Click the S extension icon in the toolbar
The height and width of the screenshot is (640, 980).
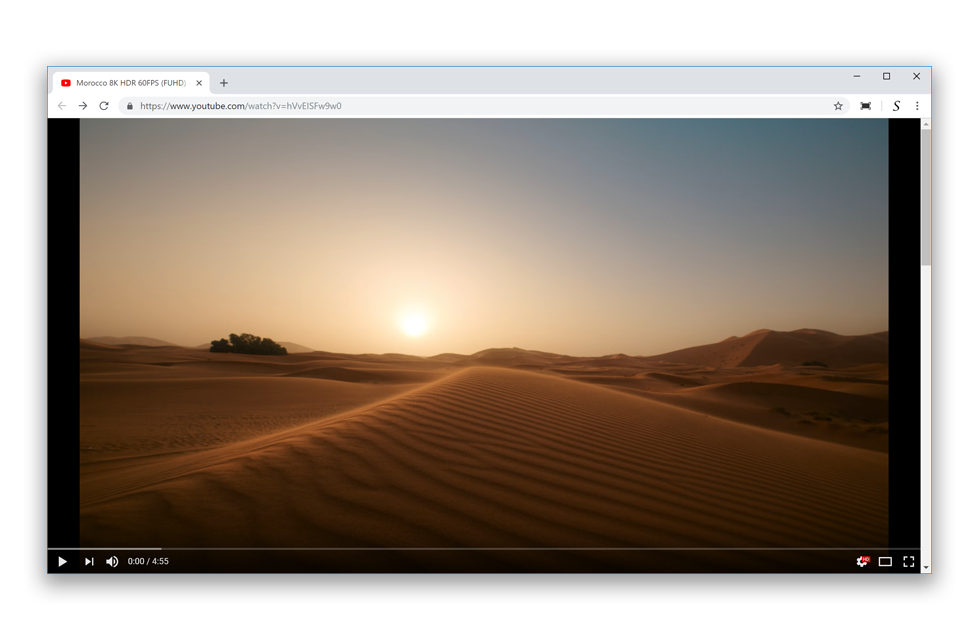coord(896,105)
